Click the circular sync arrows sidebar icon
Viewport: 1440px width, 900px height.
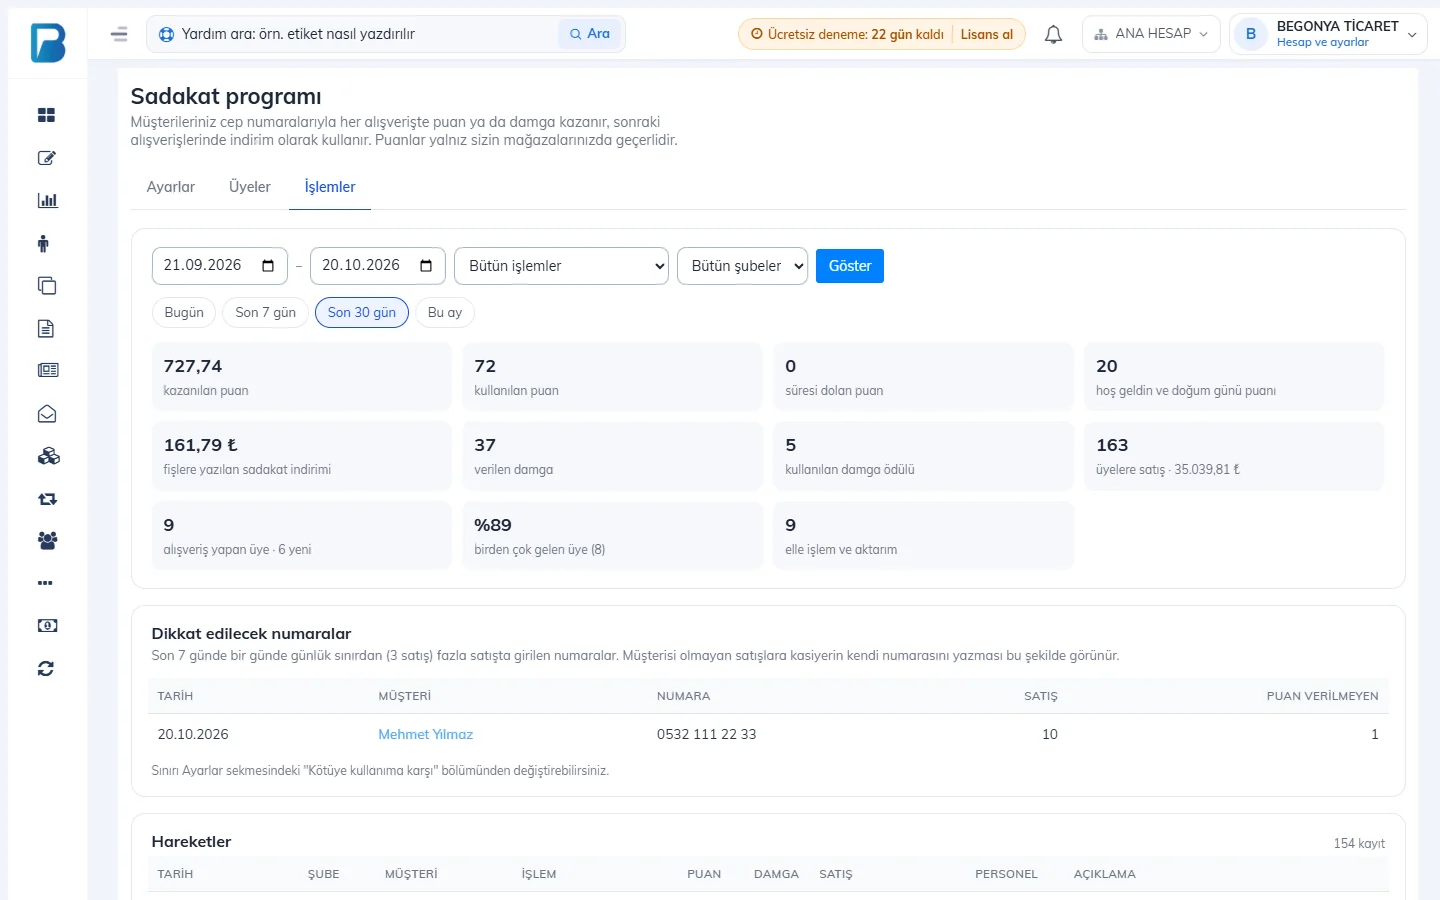pyautogui.click(x=46, y=669)
